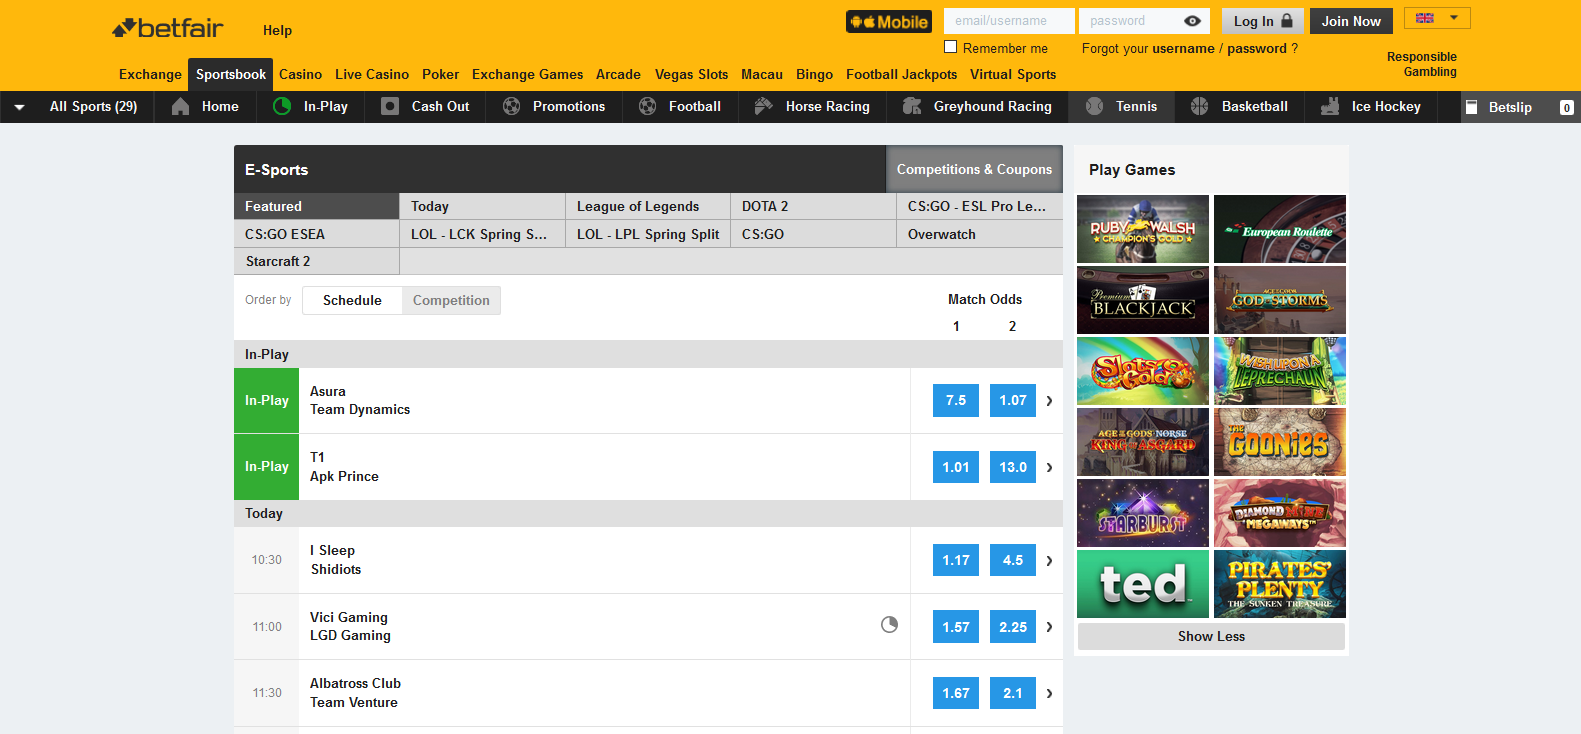Screen dimensions: 1581x734
Task: Open Starburst game thumbnail
Action: 1143,513
